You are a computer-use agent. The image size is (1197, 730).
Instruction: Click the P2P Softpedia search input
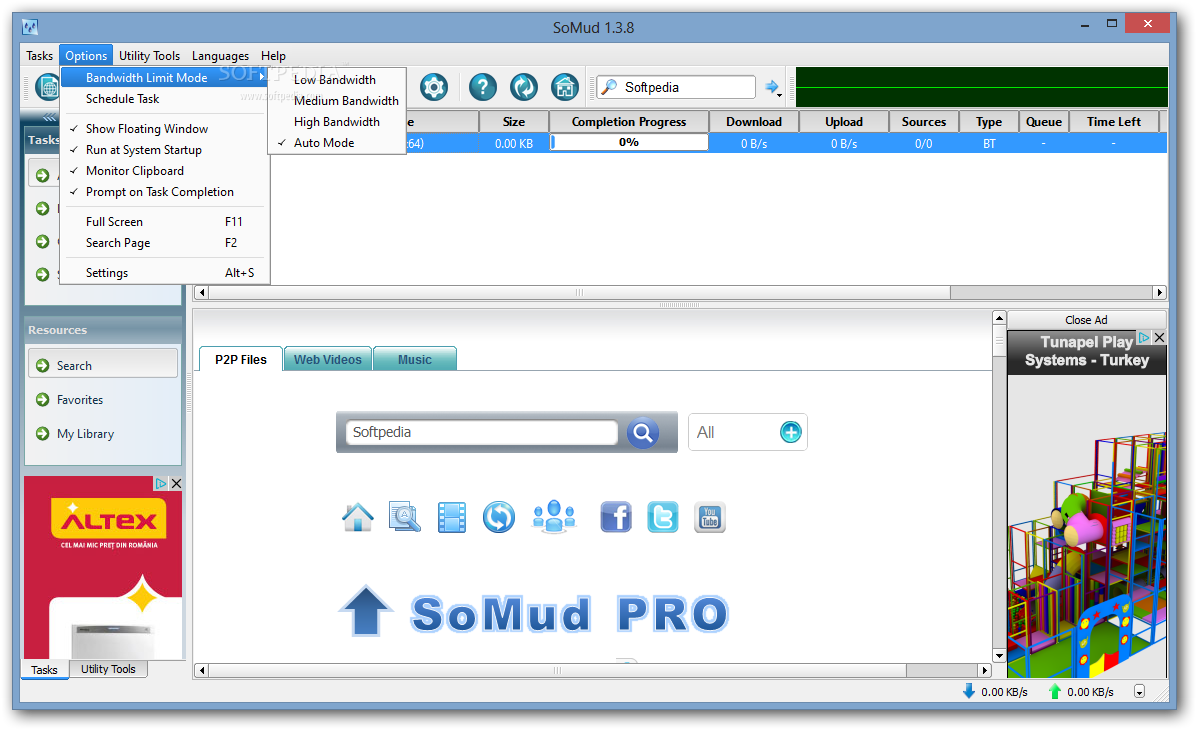482,432
